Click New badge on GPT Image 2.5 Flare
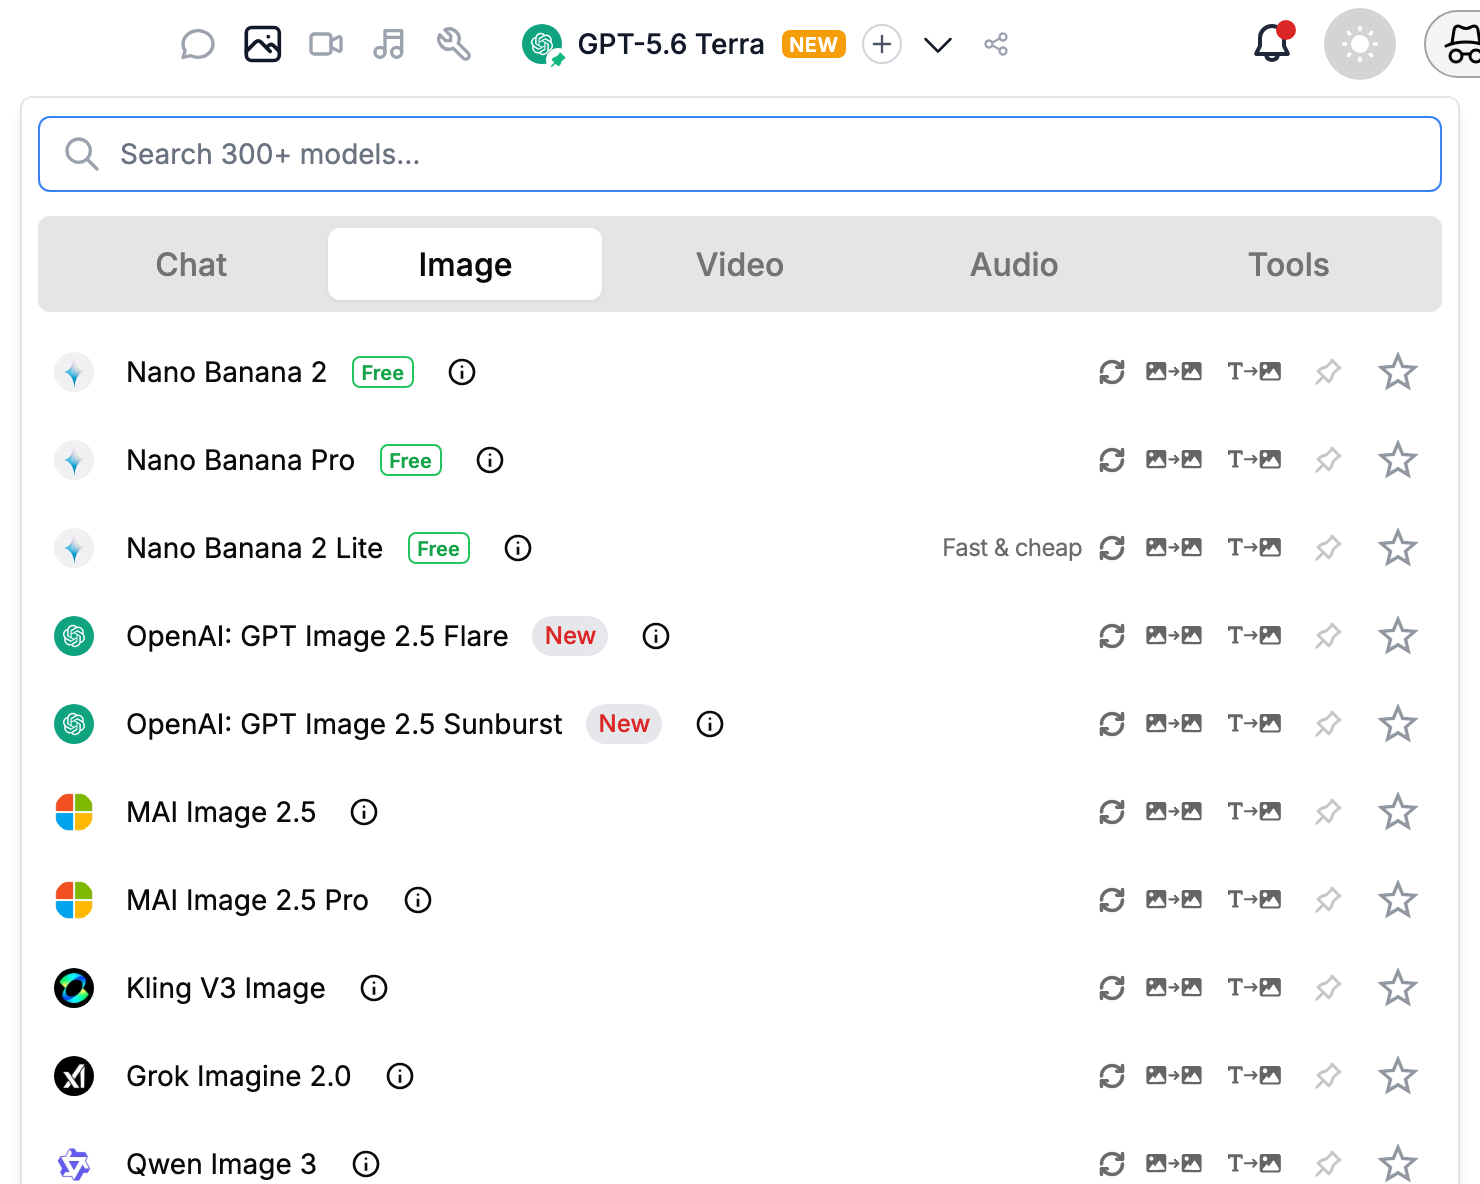Viewport: 1480px width, 1184px height. (x=570, y=636)
